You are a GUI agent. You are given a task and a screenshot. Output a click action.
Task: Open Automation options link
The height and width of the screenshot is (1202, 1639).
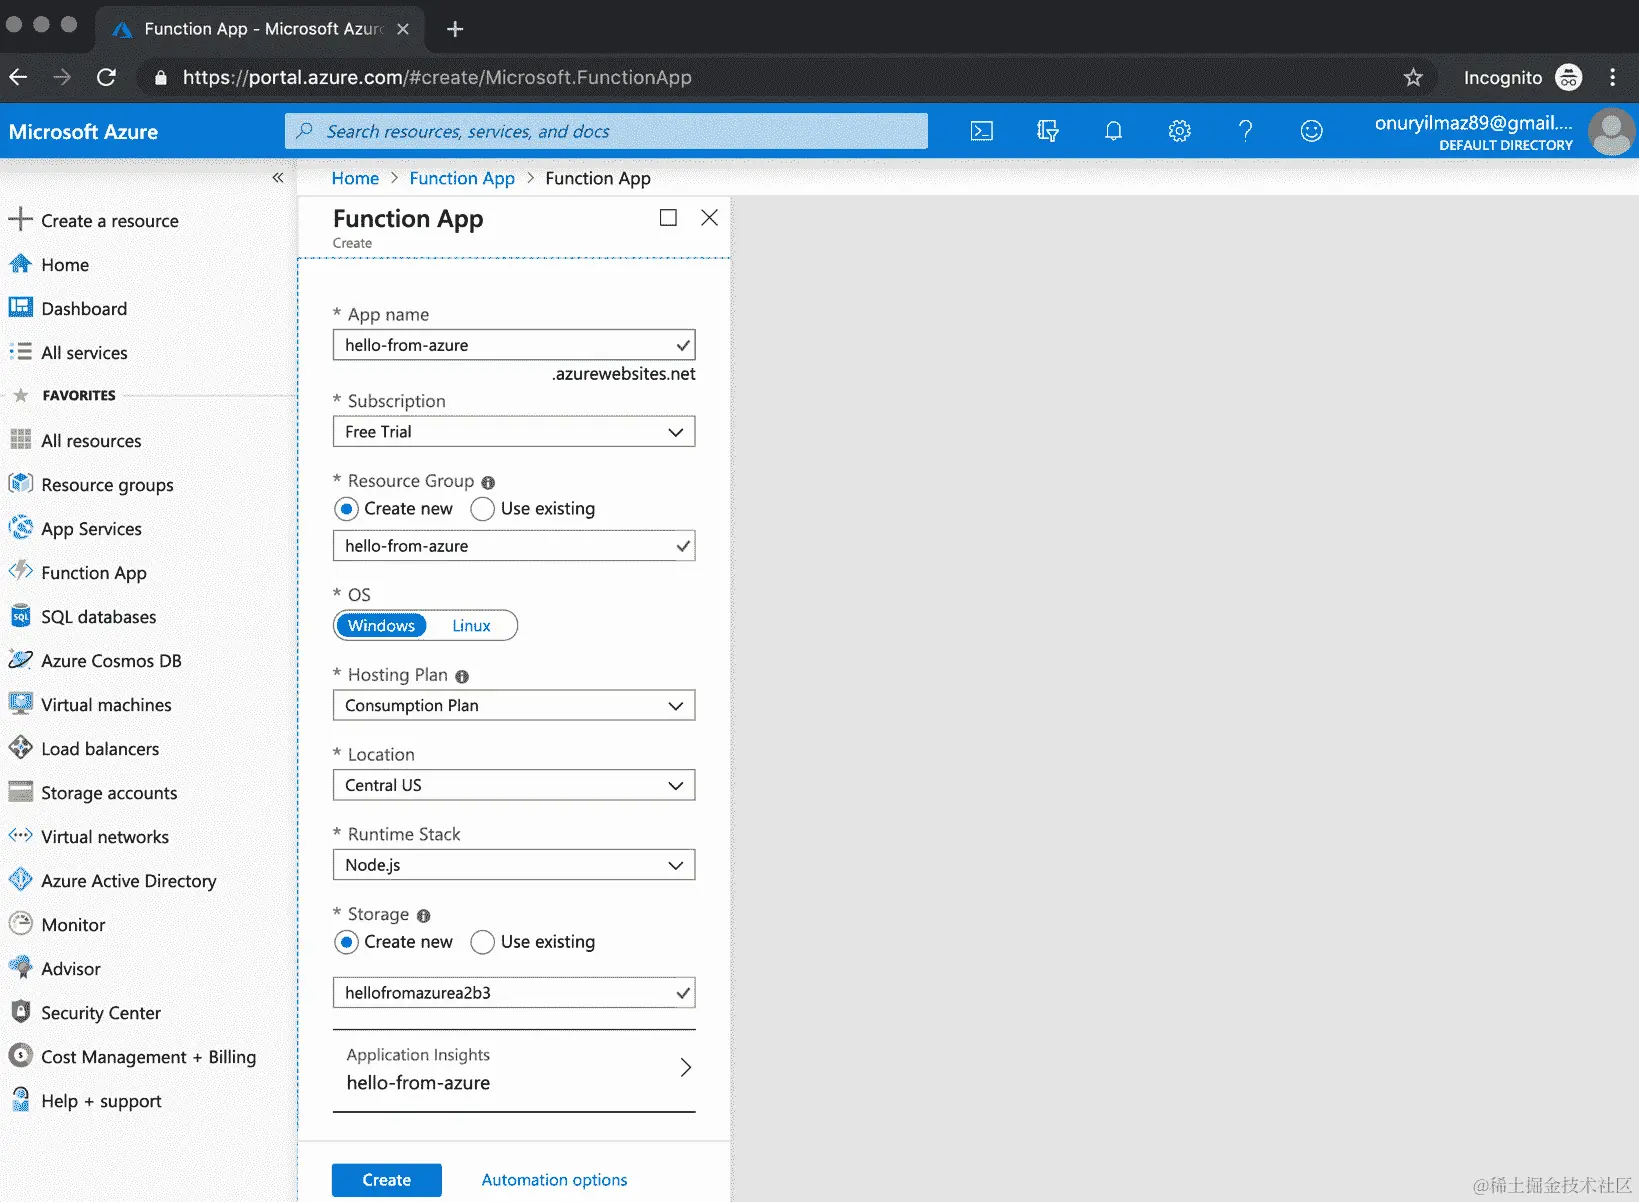click(x=555, y=1180)
